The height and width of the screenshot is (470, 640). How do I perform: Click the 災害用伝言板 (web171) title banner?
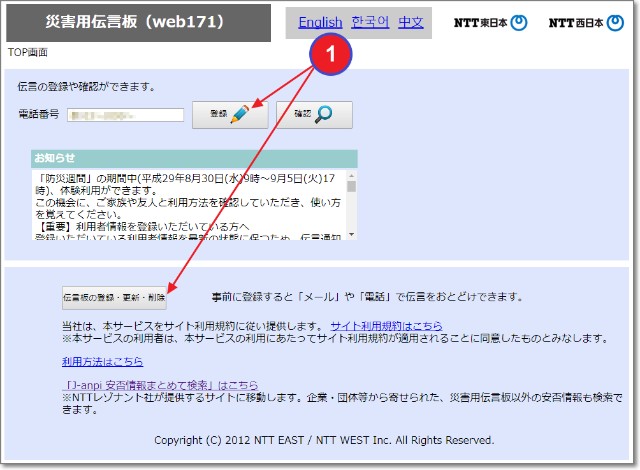coord(136,22)
